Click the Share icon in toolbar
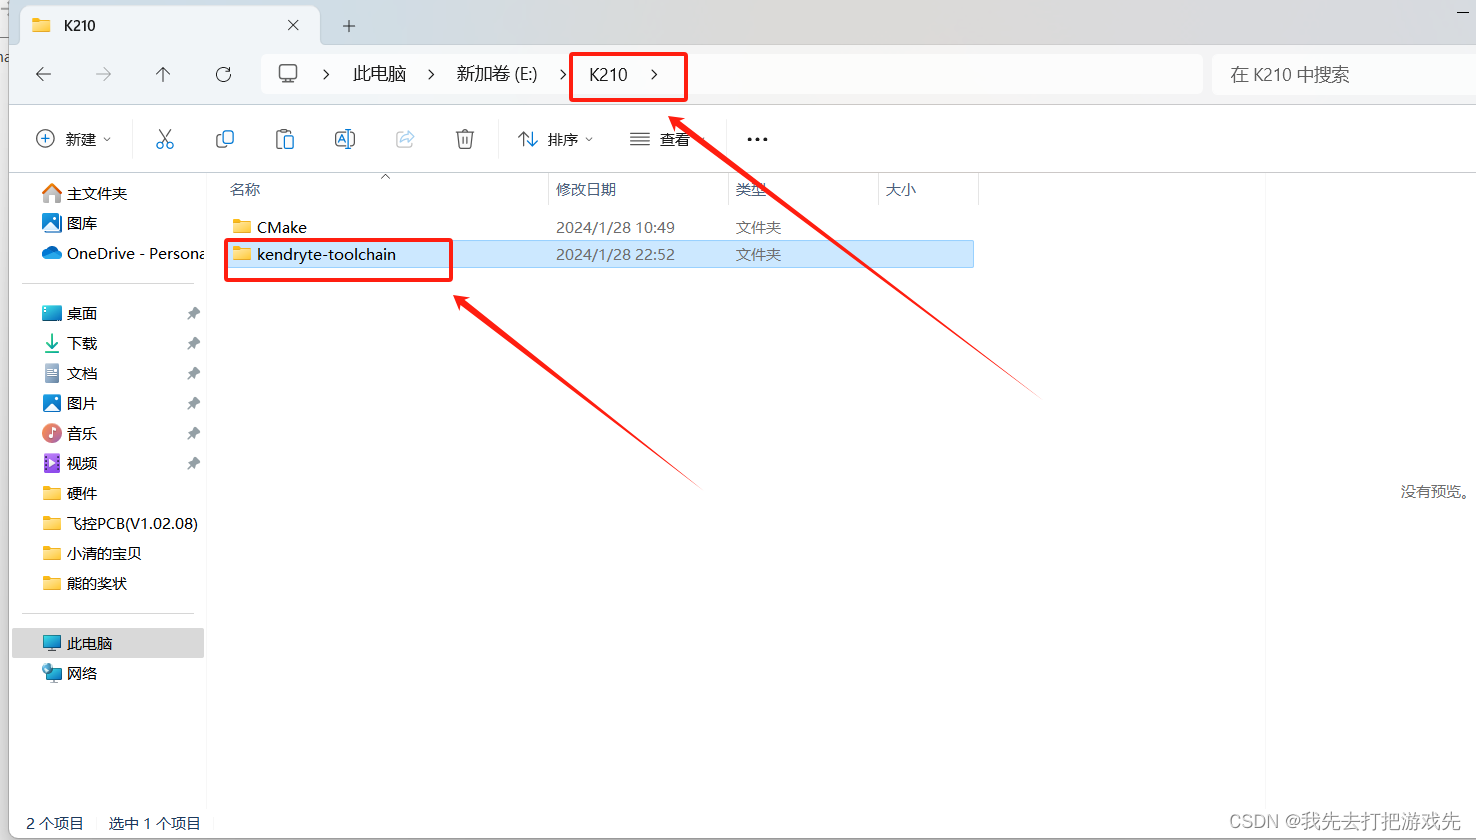The width and height of the screenshot is (1476, 840). pos(405,139)
